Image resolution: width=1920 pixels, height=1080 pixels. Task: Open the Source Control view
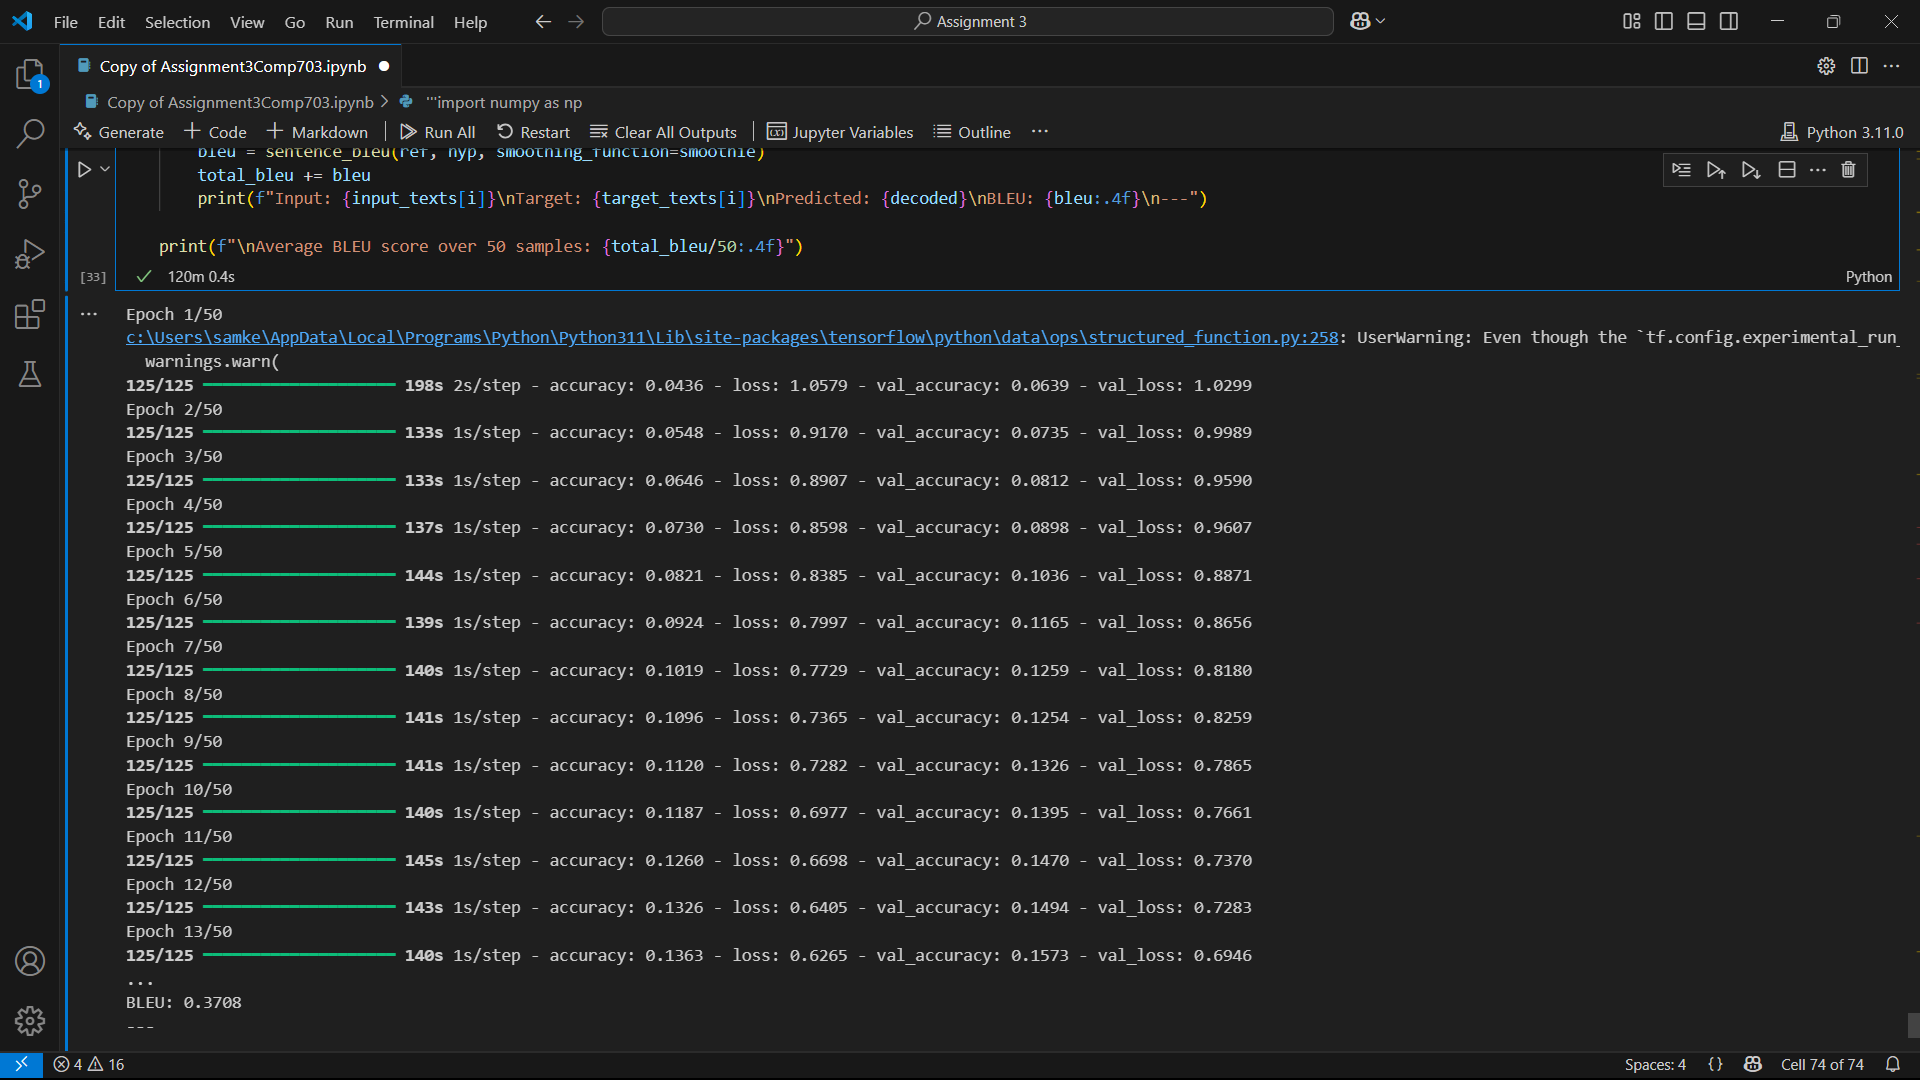coord(30,194)
